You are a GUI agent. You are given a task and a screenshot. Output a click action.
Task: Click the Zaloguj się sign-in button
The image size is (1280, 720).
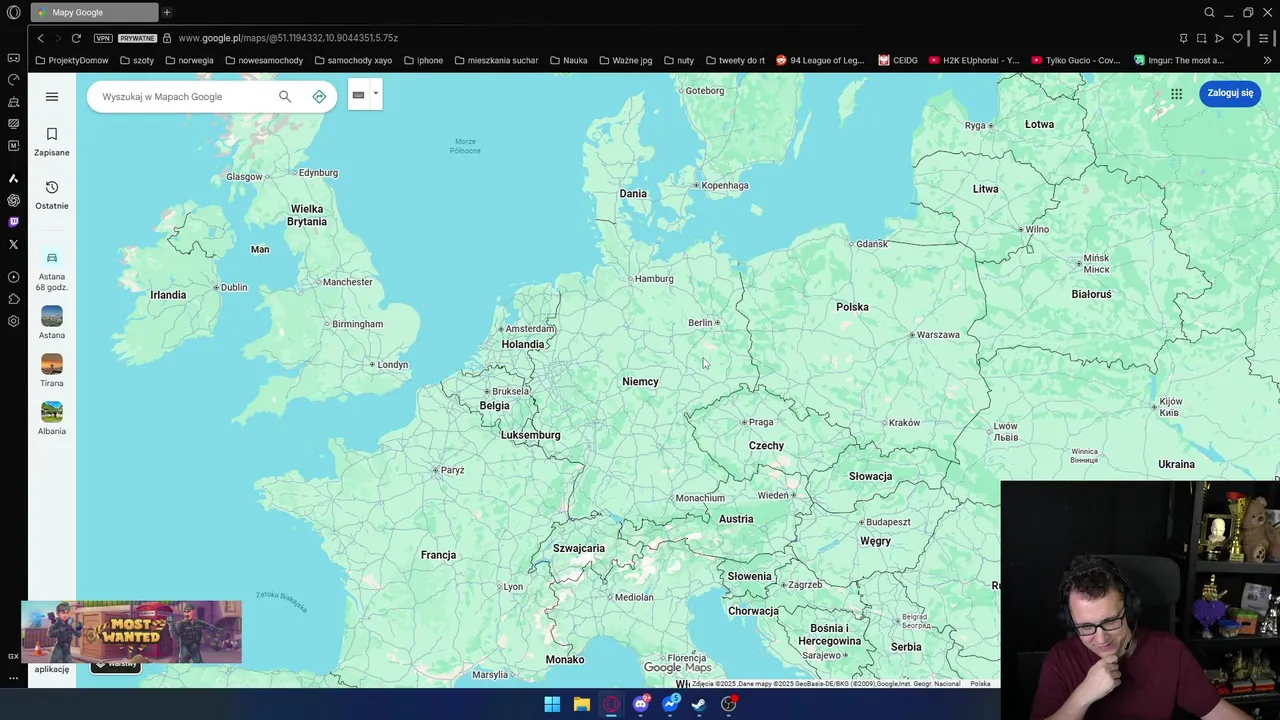coord(1230,93)
